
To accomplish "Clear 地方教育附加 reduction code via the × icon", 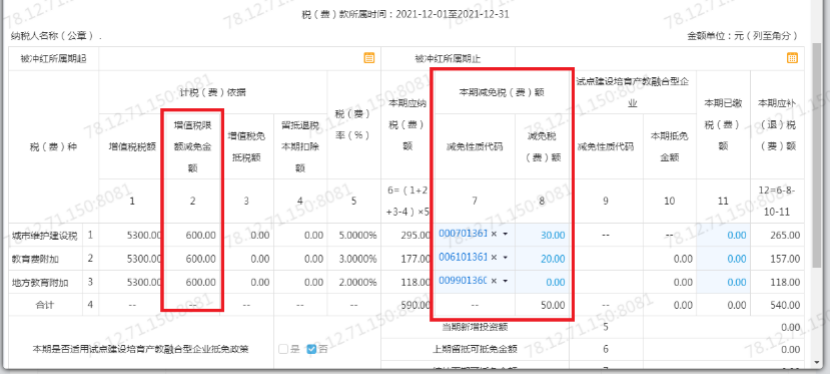I will click(x=493, y=281).
